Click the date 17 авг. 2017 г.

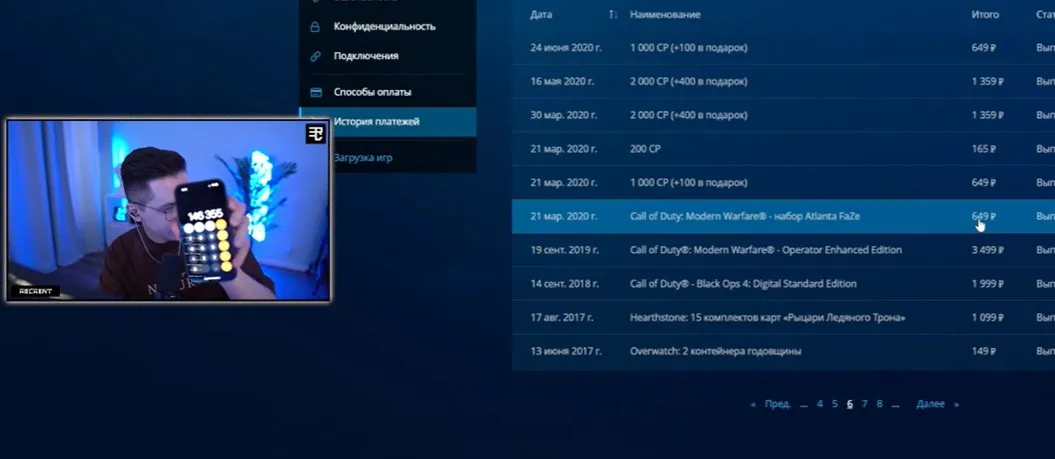click(x=562, y=317)
